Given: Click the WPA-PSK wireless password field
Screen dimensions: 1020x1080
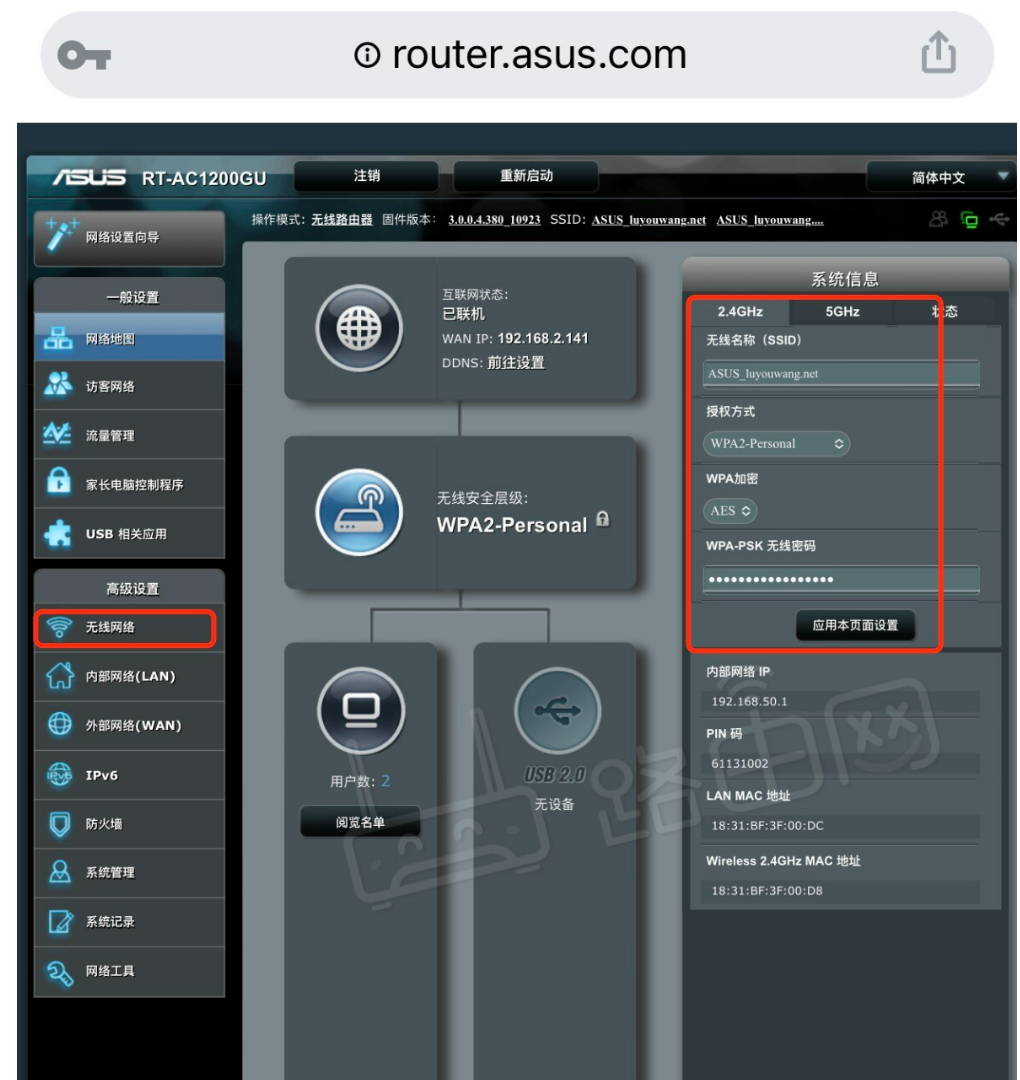Looking at the screenshot, I should 841,579.
